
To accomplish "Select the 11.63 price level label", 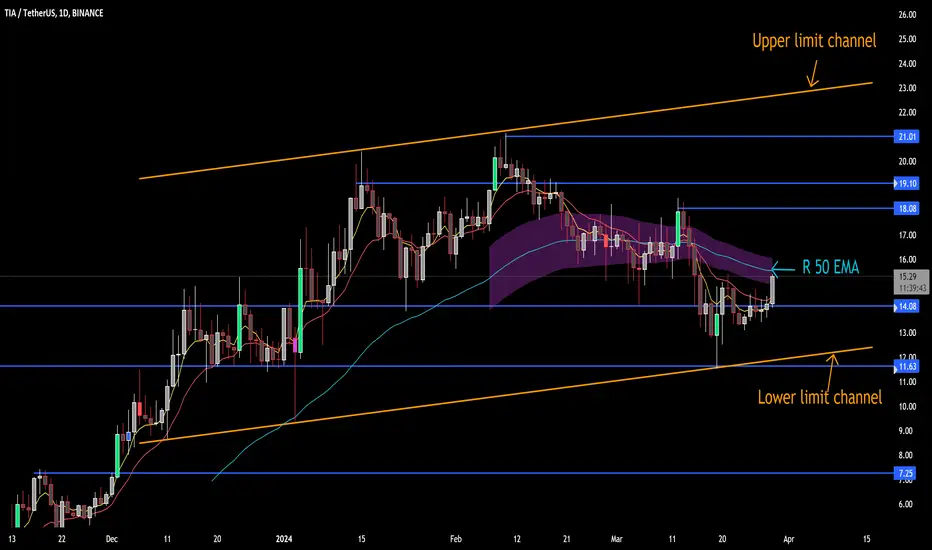I will [x=906, y=366].
